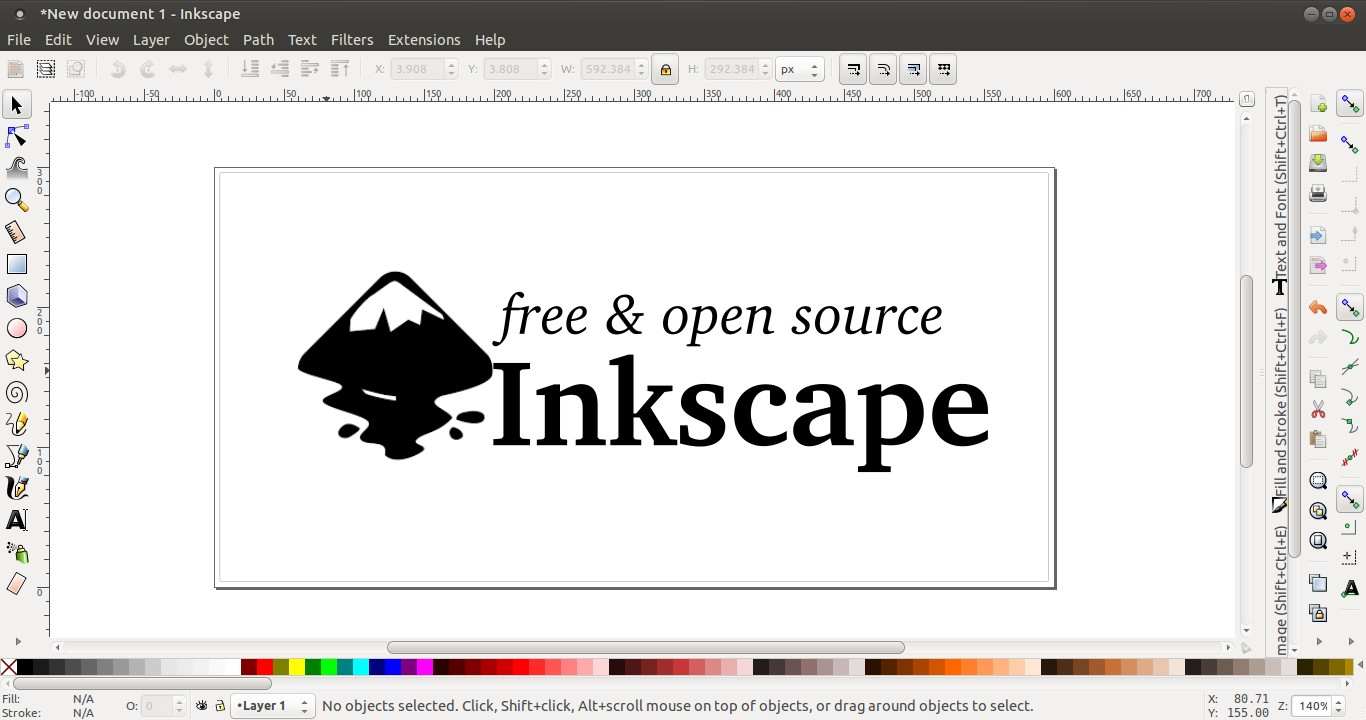Click the Open document folder icon
Viewport: 1366px width, 720px height.
click(1318, 134)
